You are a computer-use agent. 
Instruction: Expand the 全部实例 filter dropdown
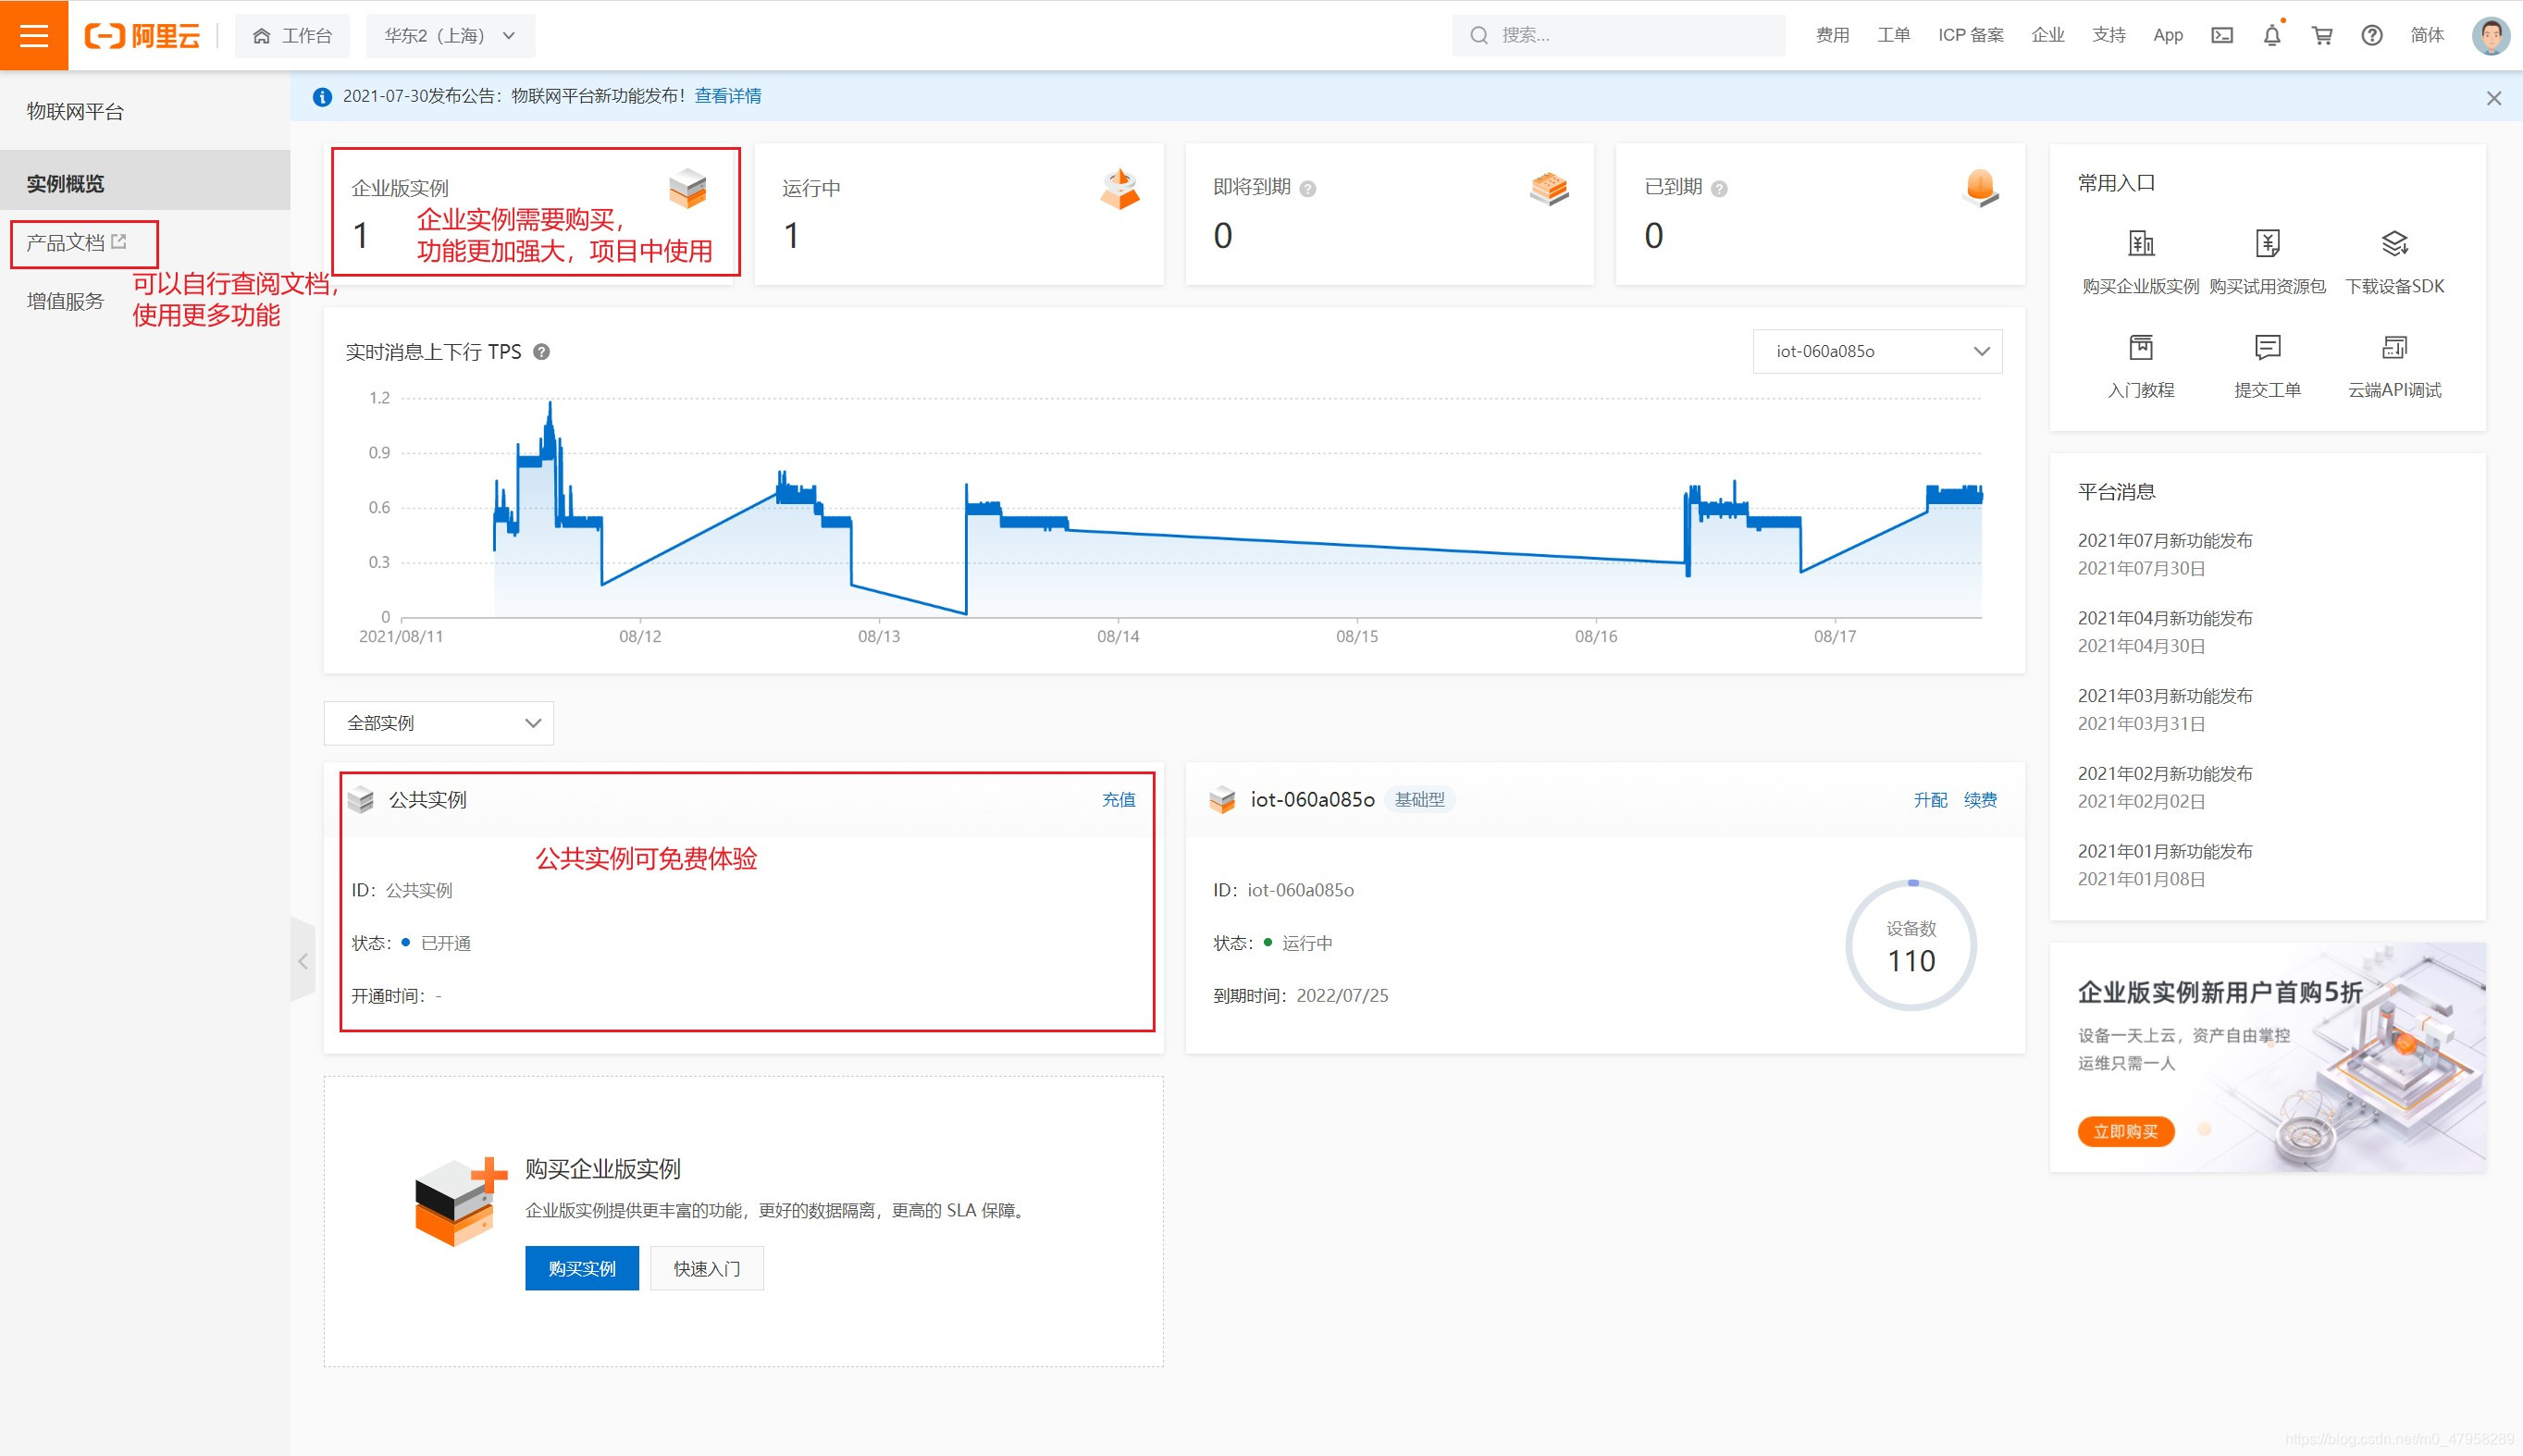(x=438, y=723)
